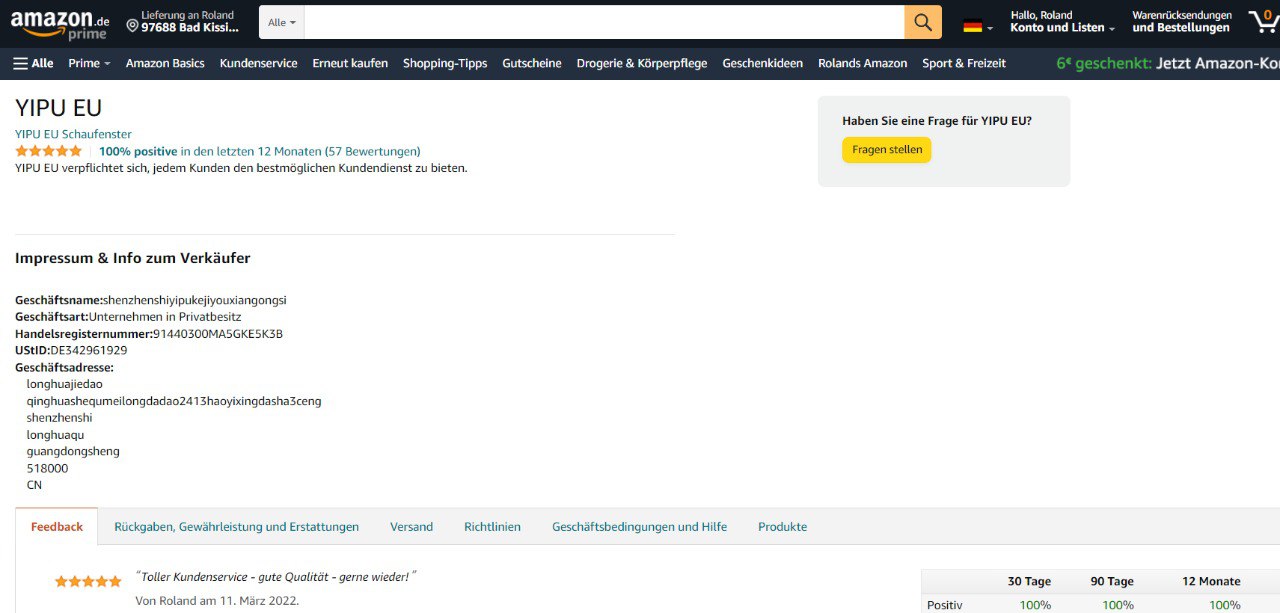Click the 30 Tage column header
Image resolution: width=1280 pixels, height=613 pixels.
pyautogui.click(x=1029, y=581)
